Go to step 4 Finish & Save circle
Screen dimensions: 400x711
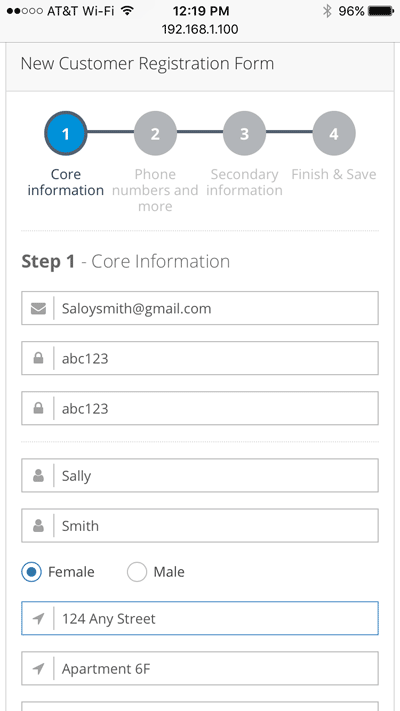(x=334, y=133)
